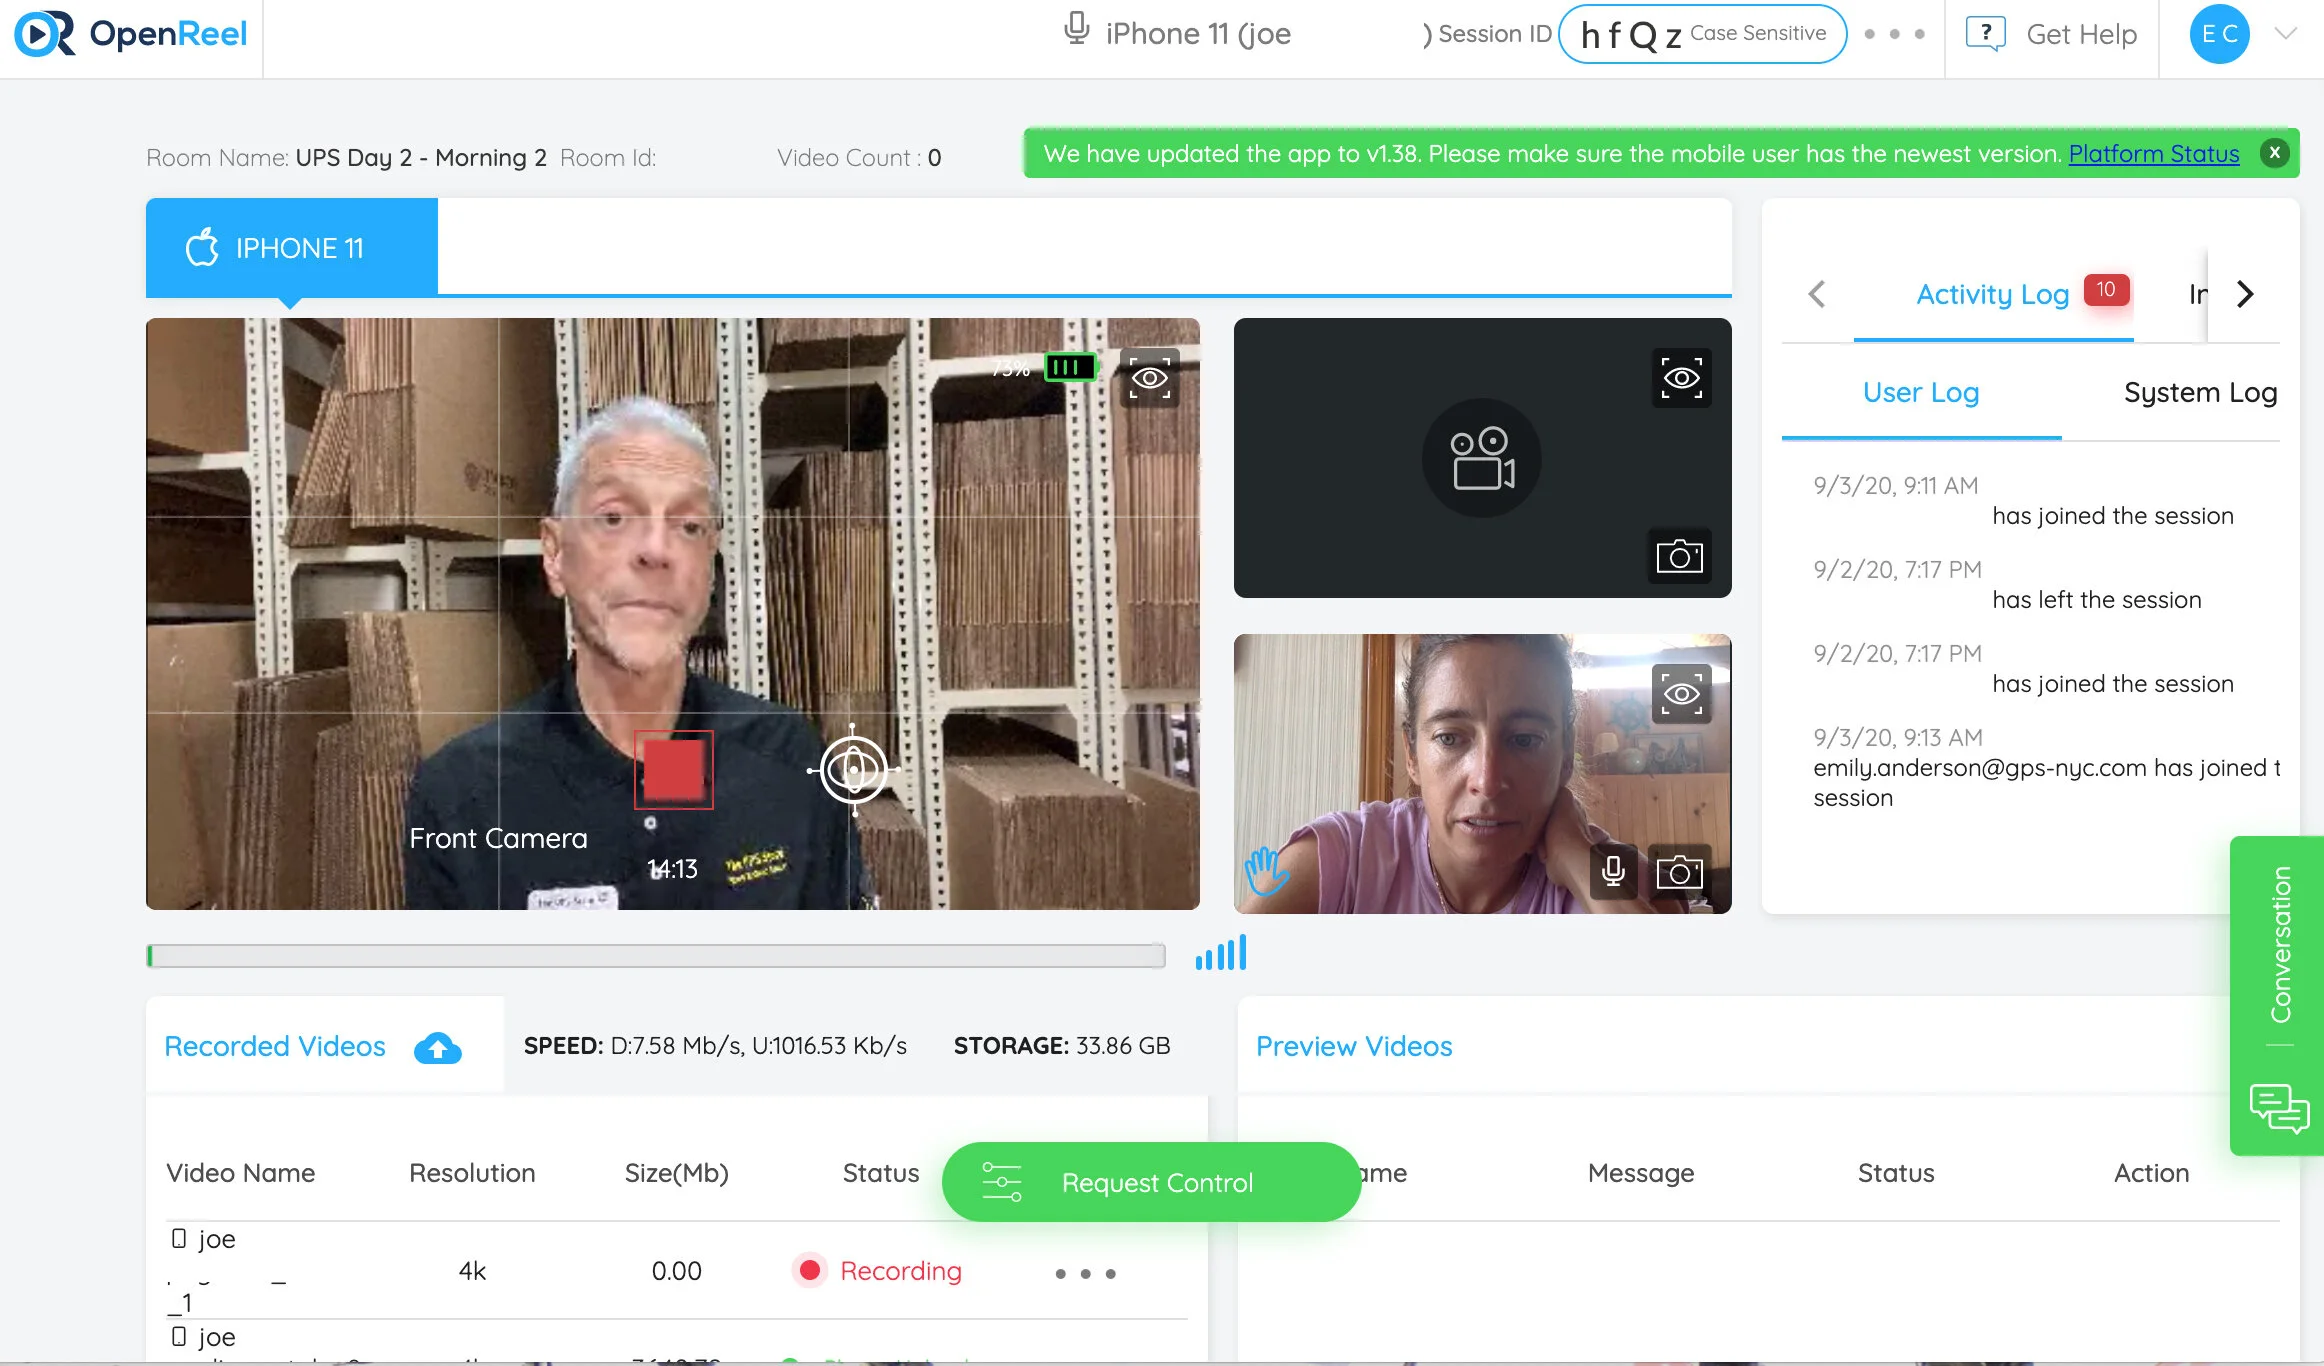This screenshot has width=2324, height=1366.
Task: Take snapshot of director's webcam feed
Action: 1679,872
